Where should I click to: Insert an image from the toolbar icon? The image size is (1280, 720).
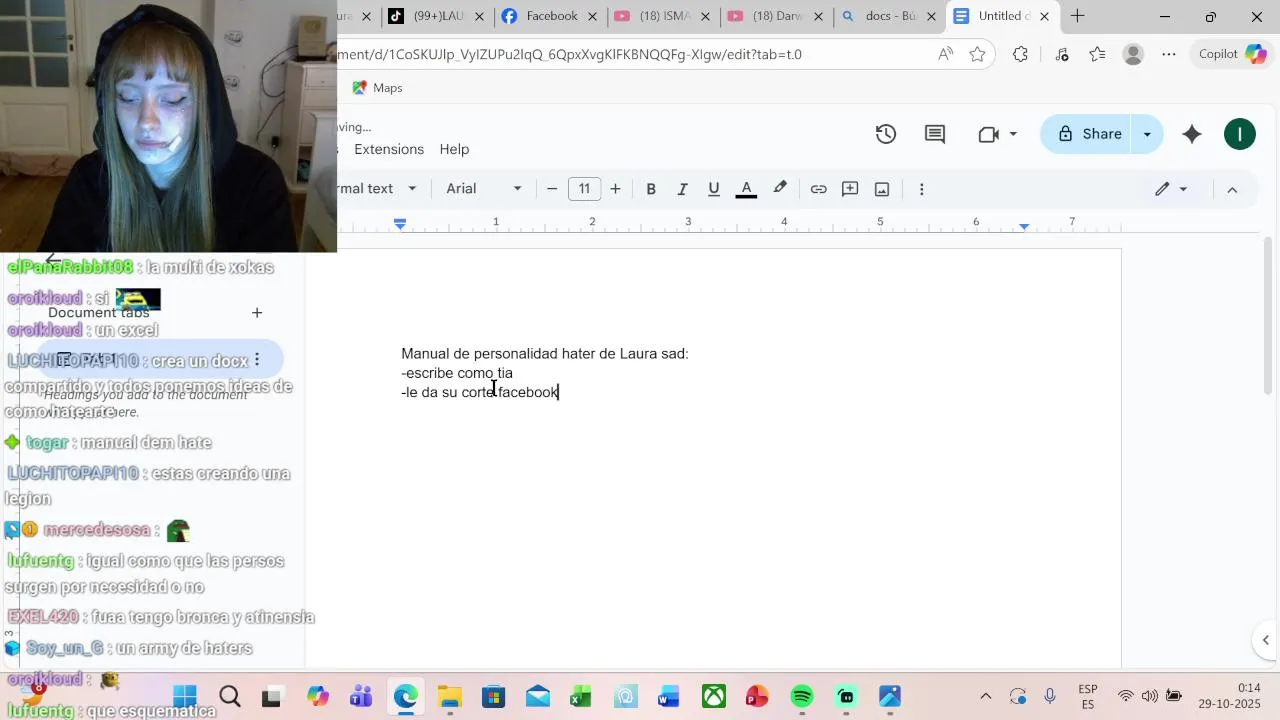click(882, 189)
